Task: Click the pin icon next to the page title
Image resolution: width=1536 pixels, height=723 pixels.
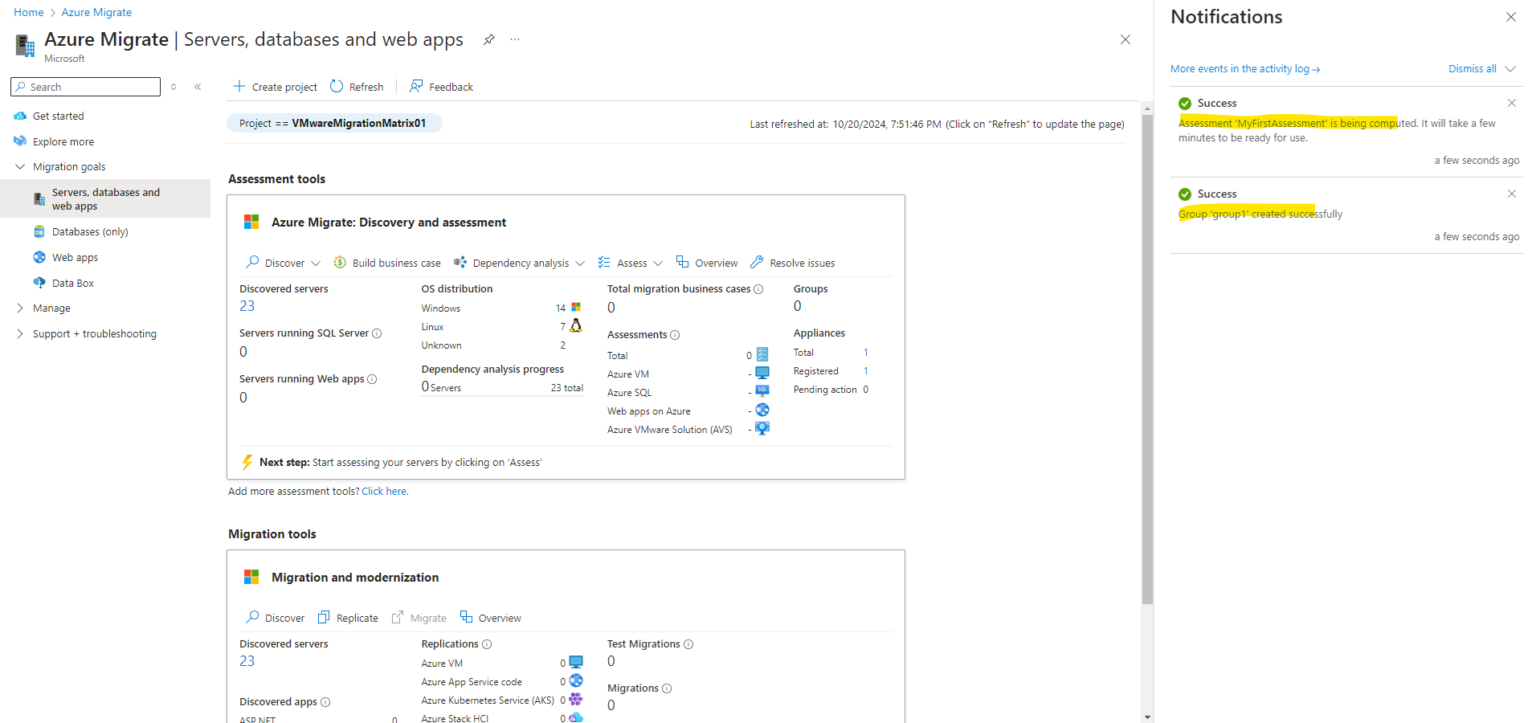Action: (x=489, y=40)
